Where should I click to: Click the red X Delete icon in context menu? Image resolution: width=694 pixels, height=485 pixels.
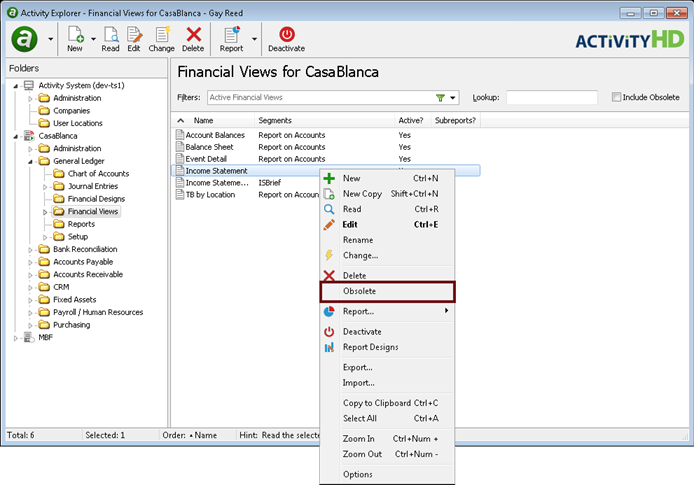[329, 276]
